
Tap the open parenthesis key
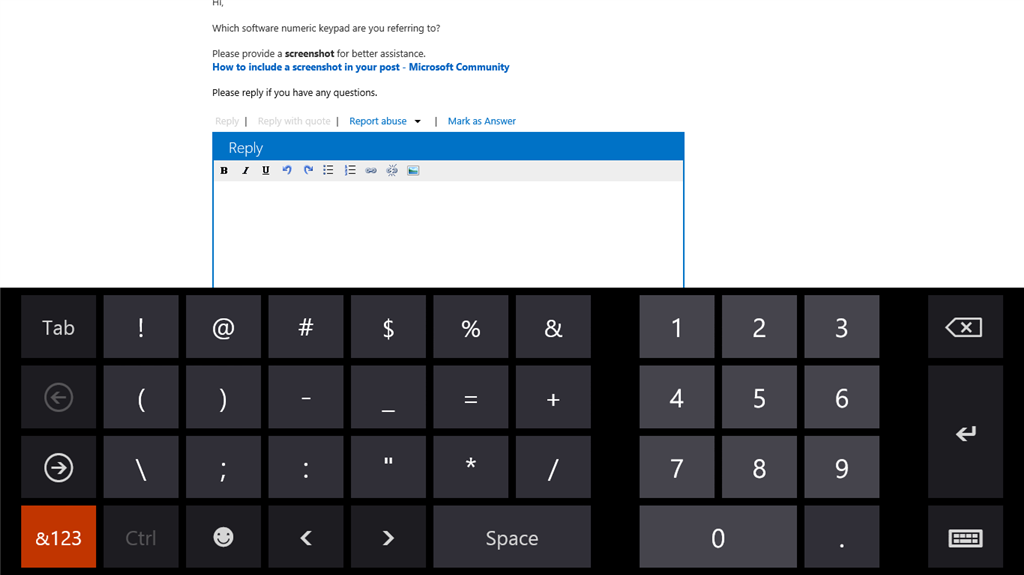[x=140, y=397]
